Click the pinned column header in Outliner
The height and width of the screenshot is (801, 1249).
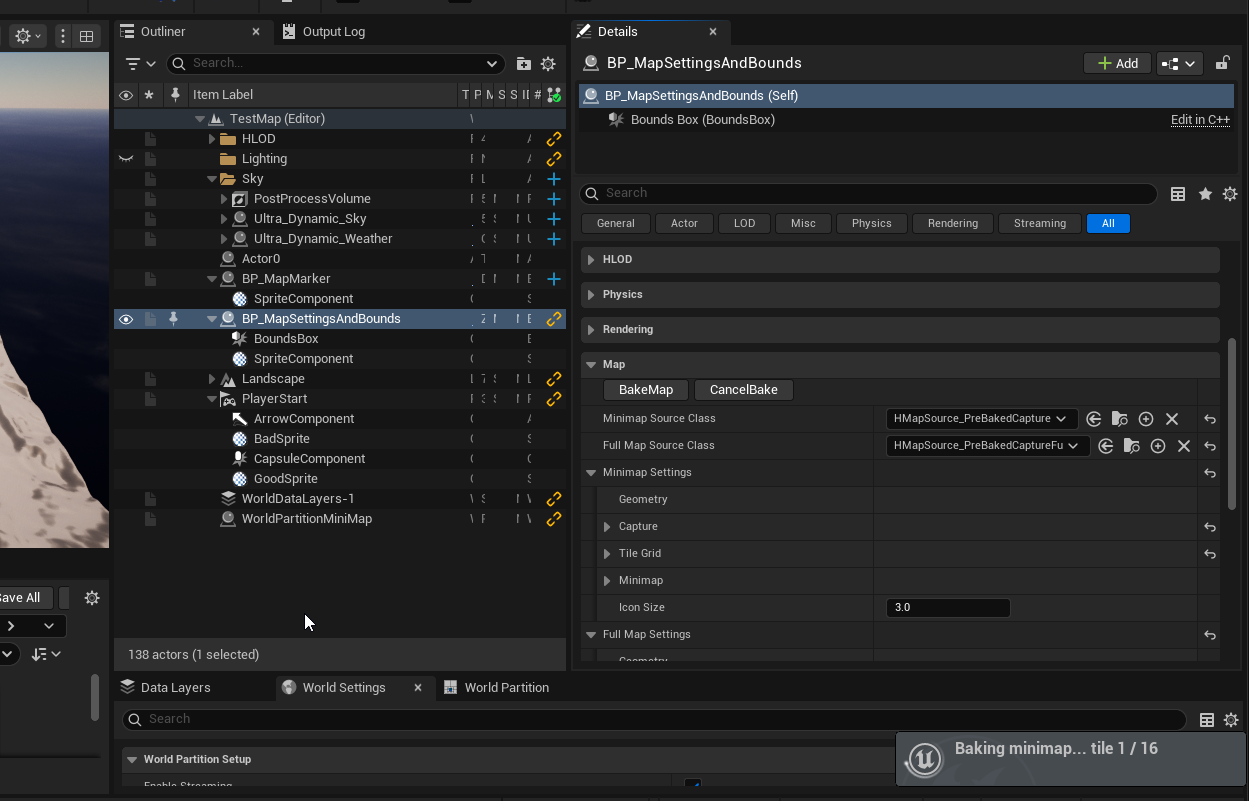click(x=174, y=94)
